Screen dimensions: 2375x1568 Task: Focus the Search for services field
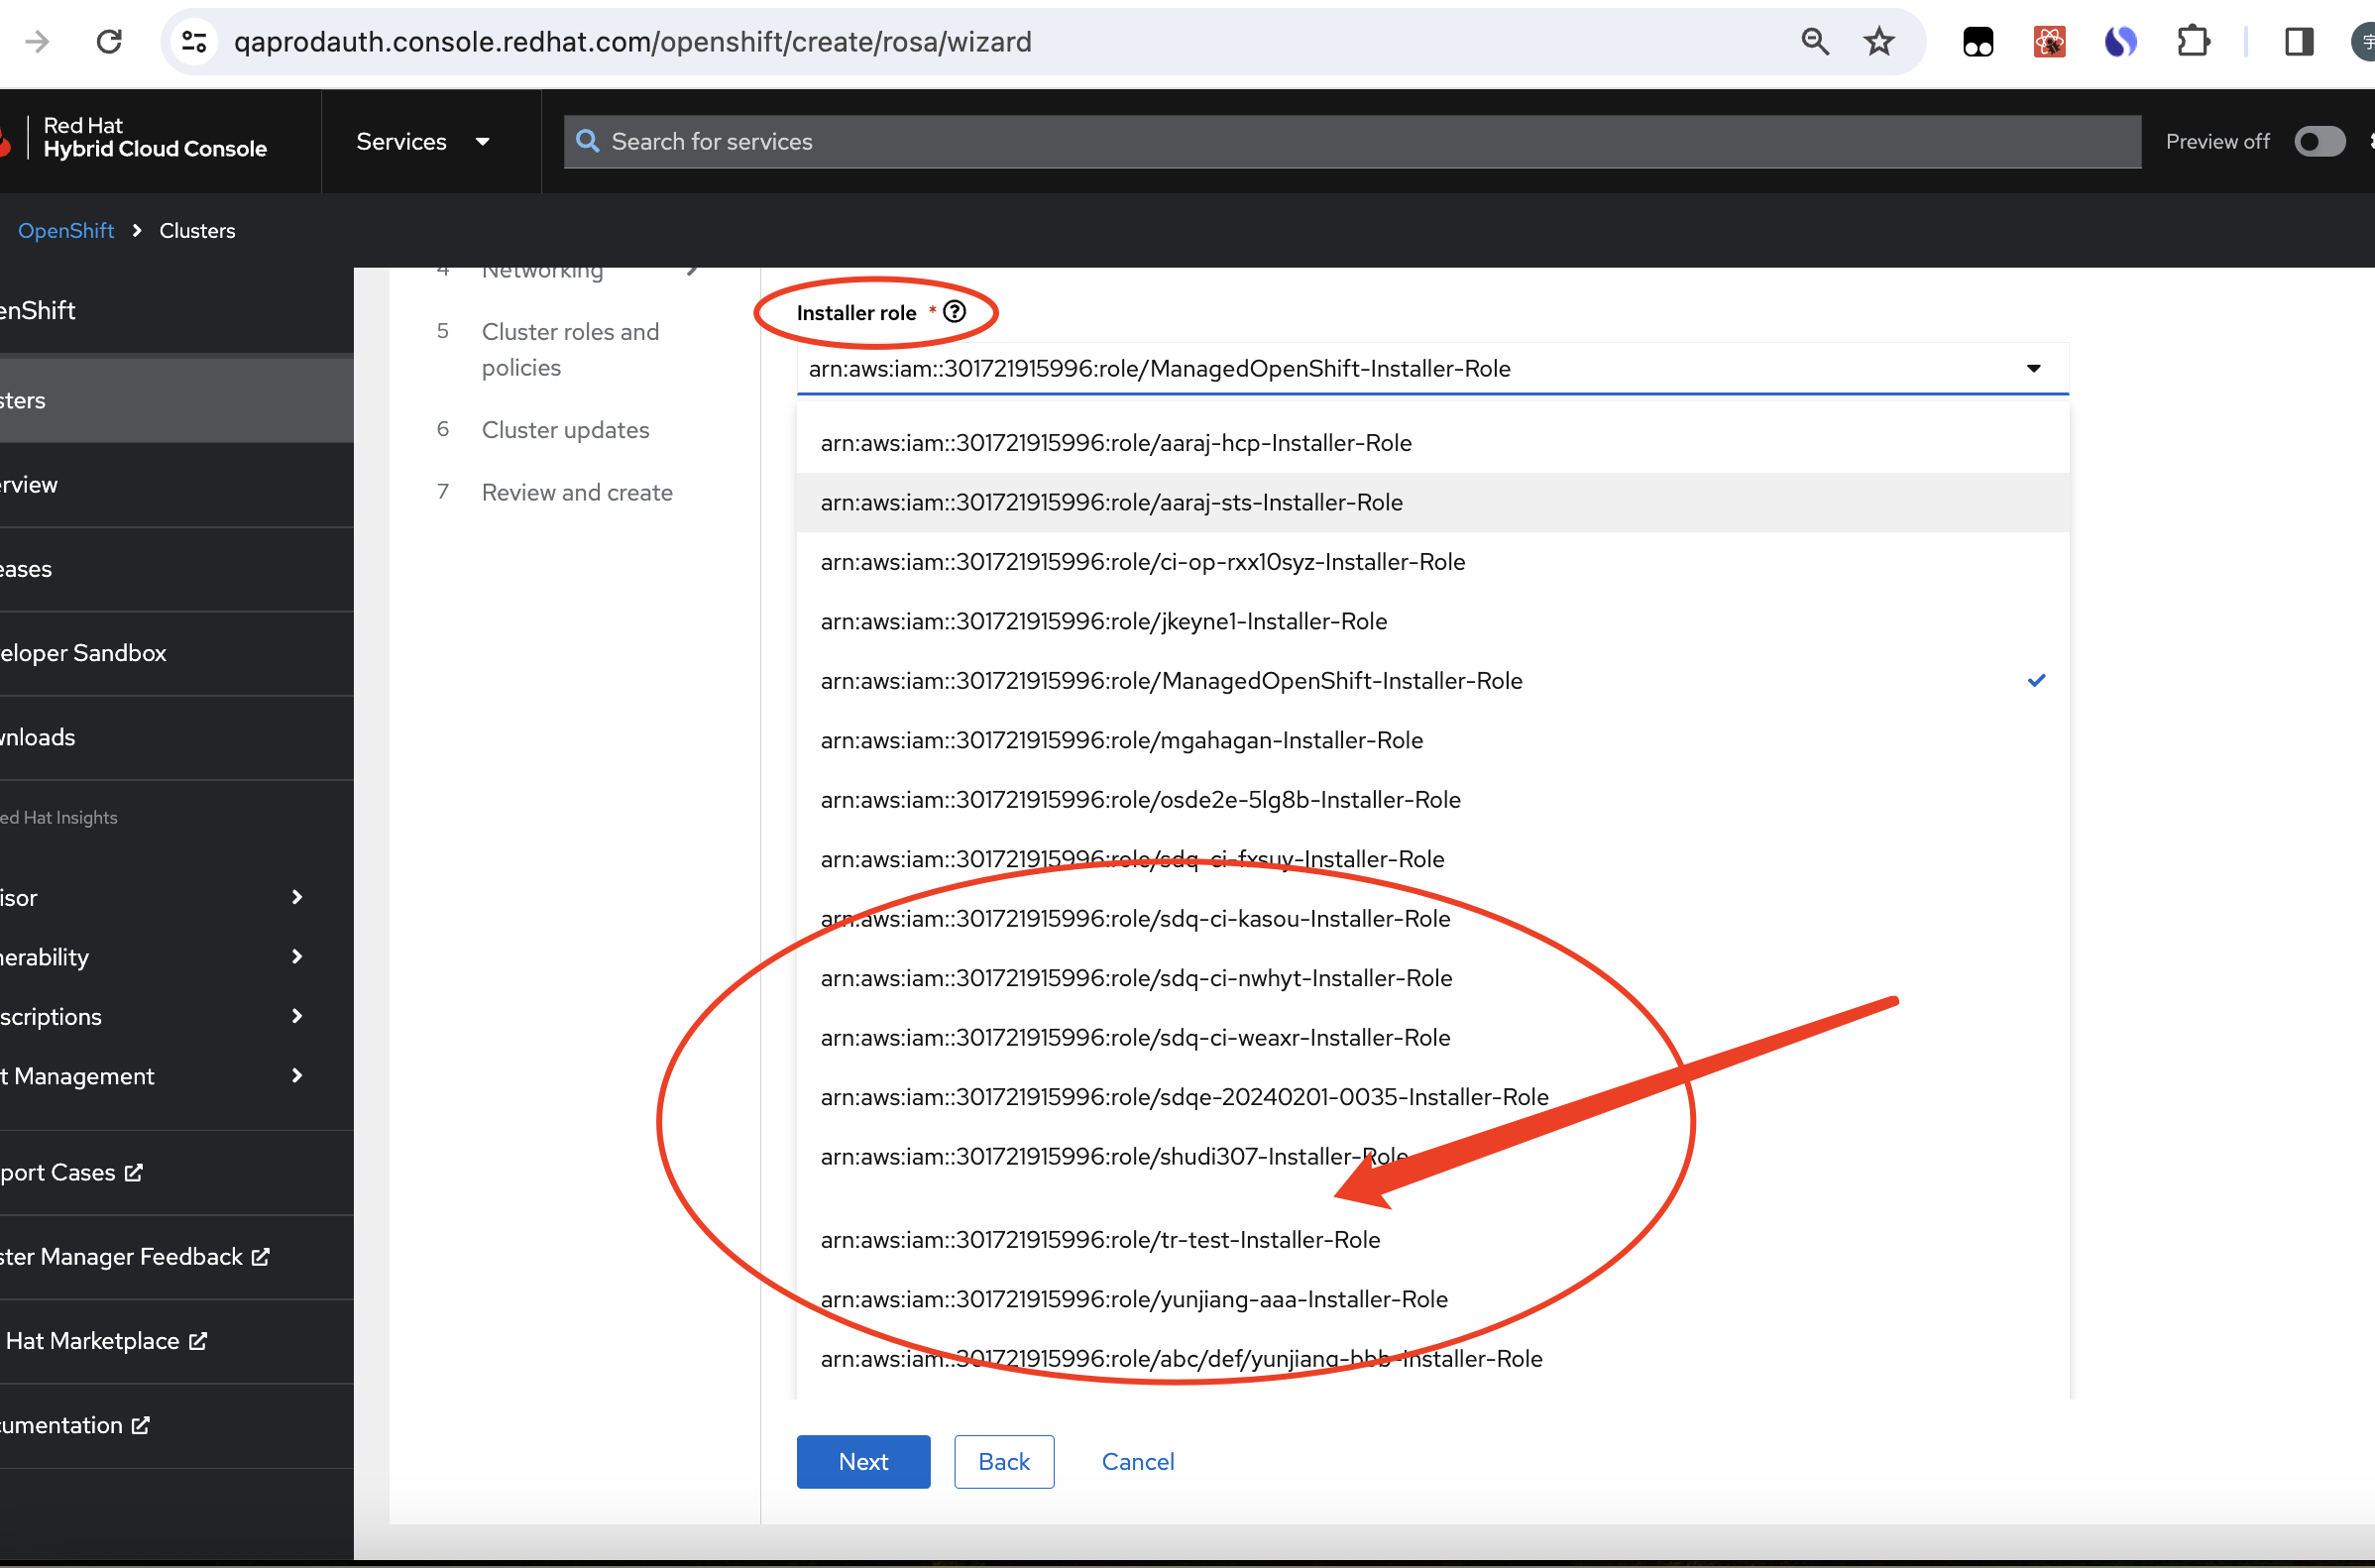pos(1350,141)
